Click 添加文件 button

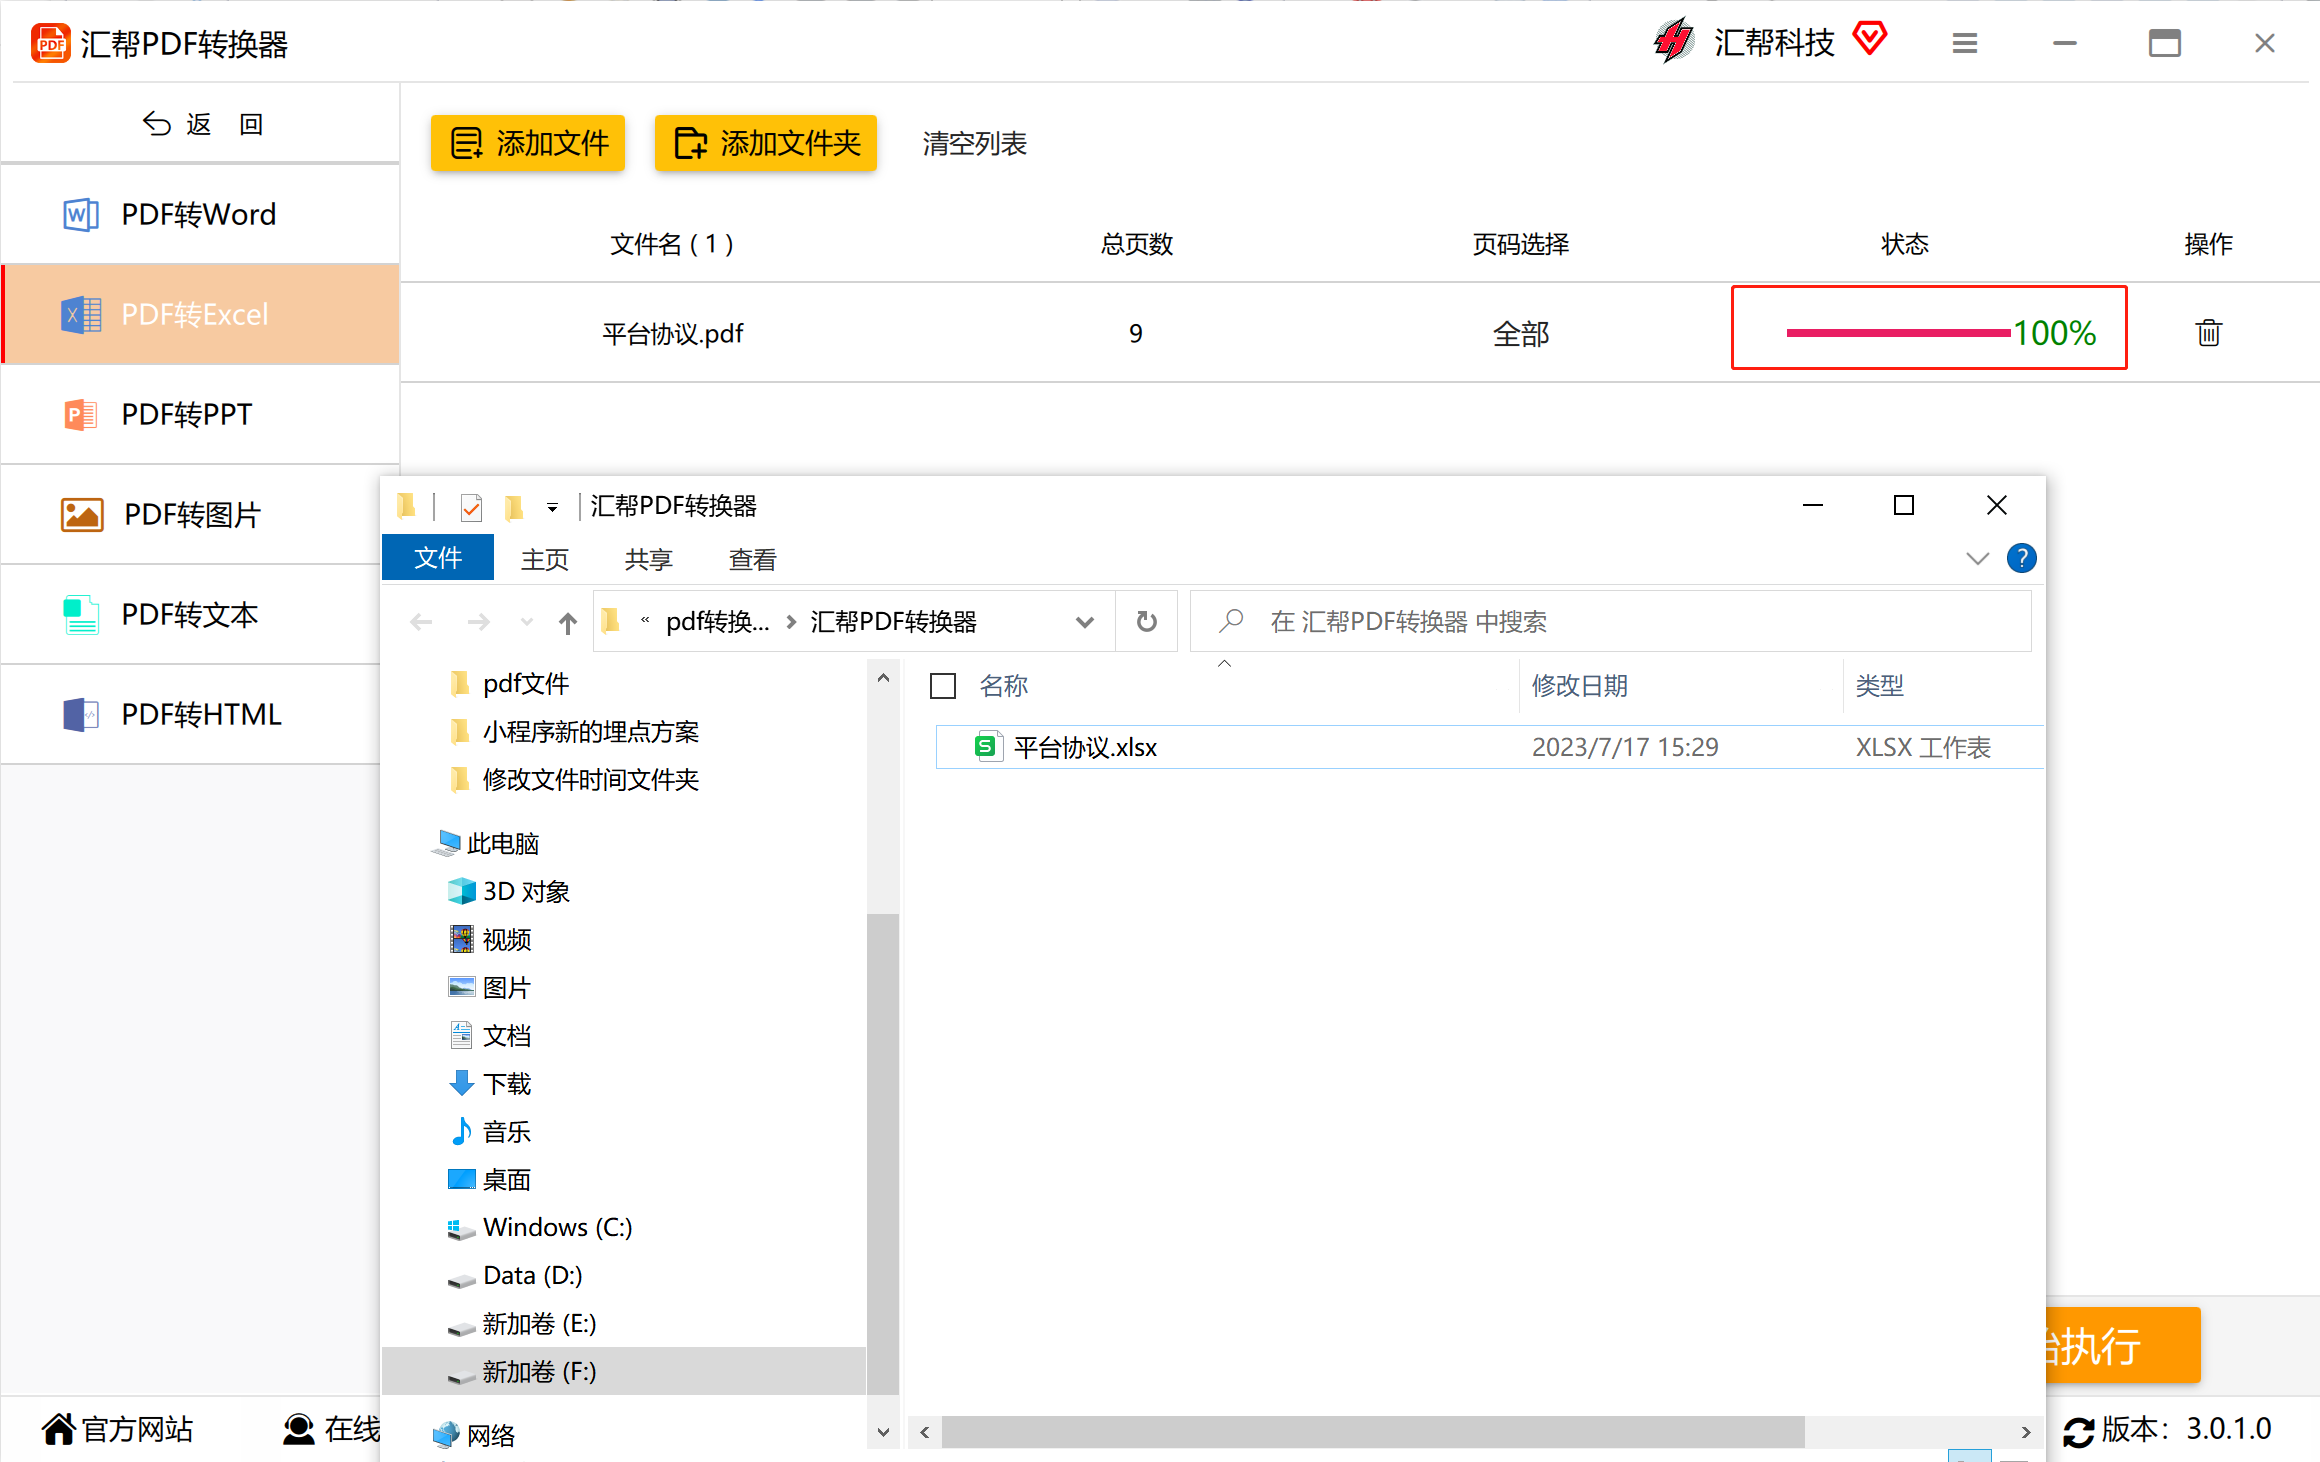pos(528,143)
